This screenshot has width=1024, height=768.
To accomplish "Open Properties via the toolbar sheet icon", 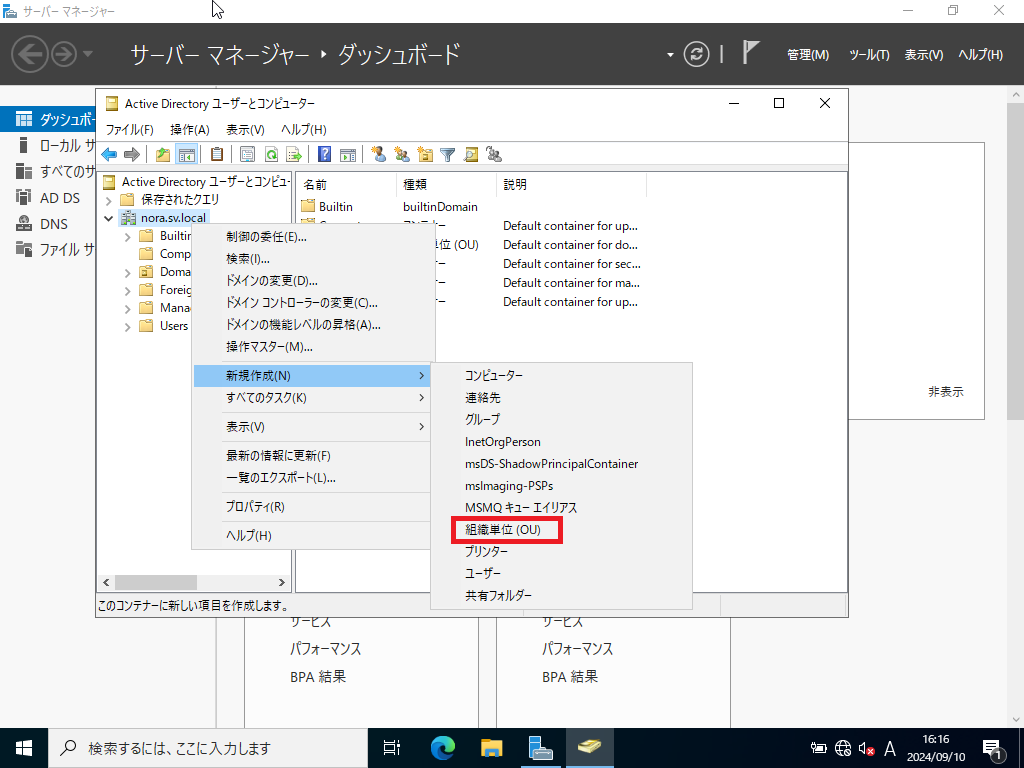I will pyautogui.click(x=248, y=155).
